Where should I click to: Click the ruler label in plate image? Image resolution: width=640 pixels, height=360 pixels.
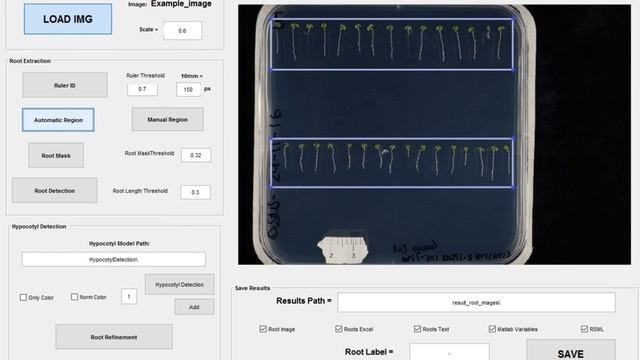[x=343, y=249]
